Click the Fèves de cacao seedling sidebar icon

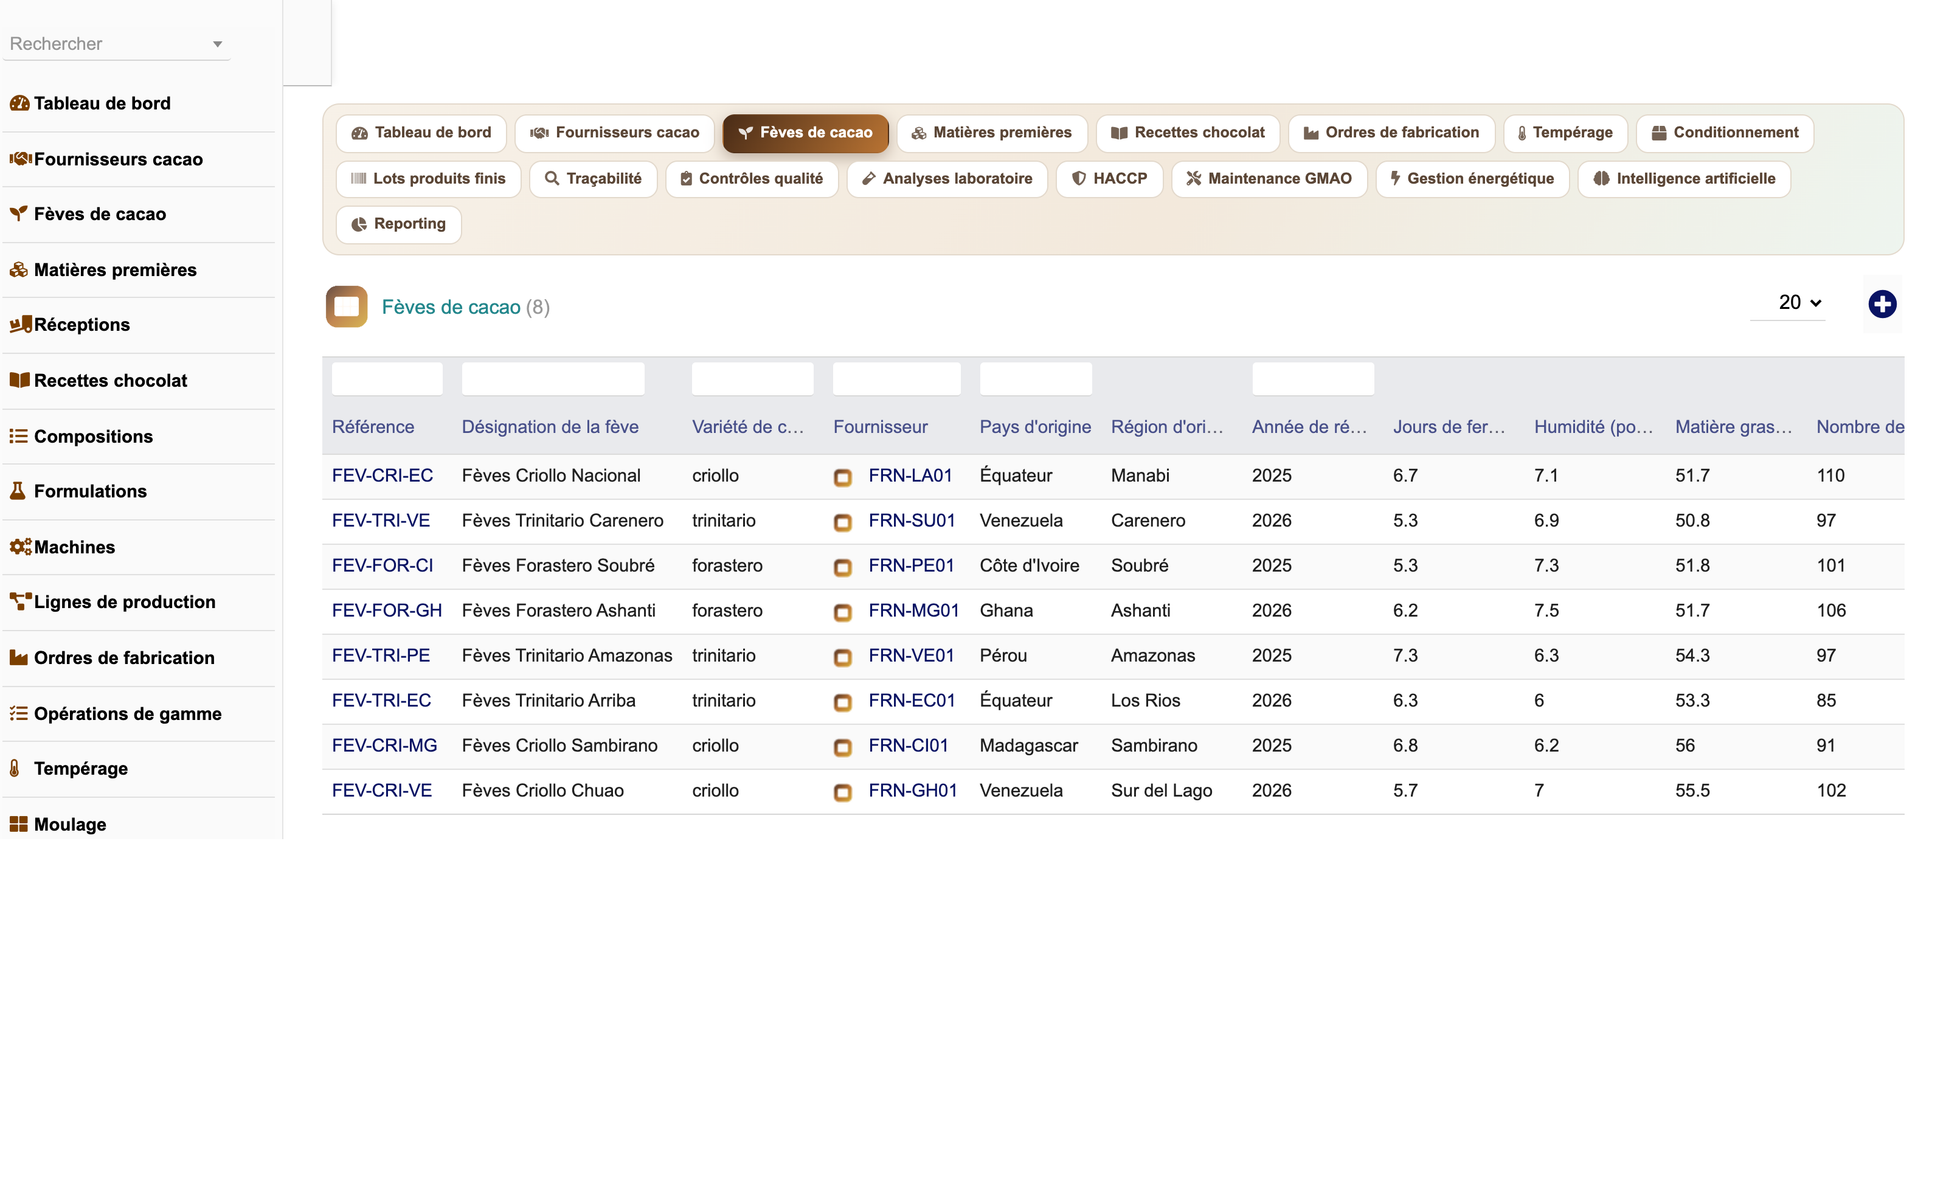[19, 214]
